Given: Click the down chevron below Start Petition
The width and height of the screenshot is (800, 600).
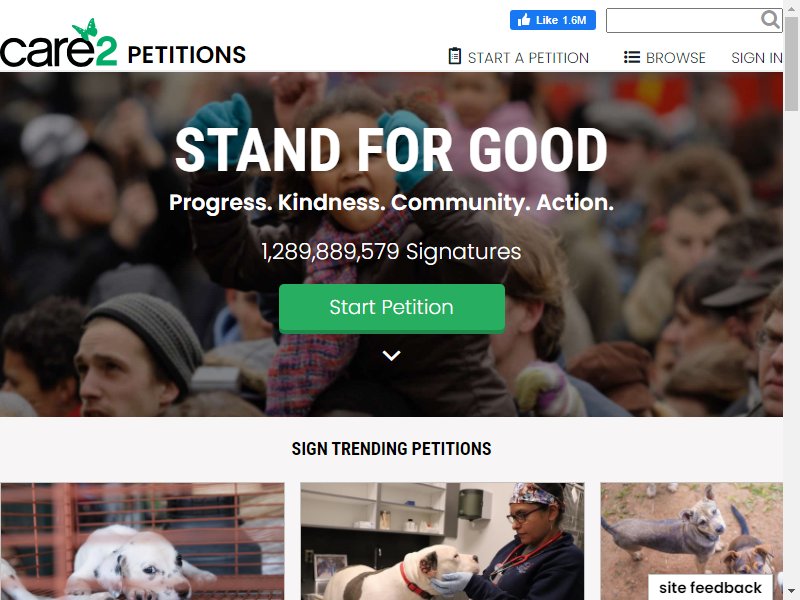Looking at the screenshot, I should click(x=391, y=356).
